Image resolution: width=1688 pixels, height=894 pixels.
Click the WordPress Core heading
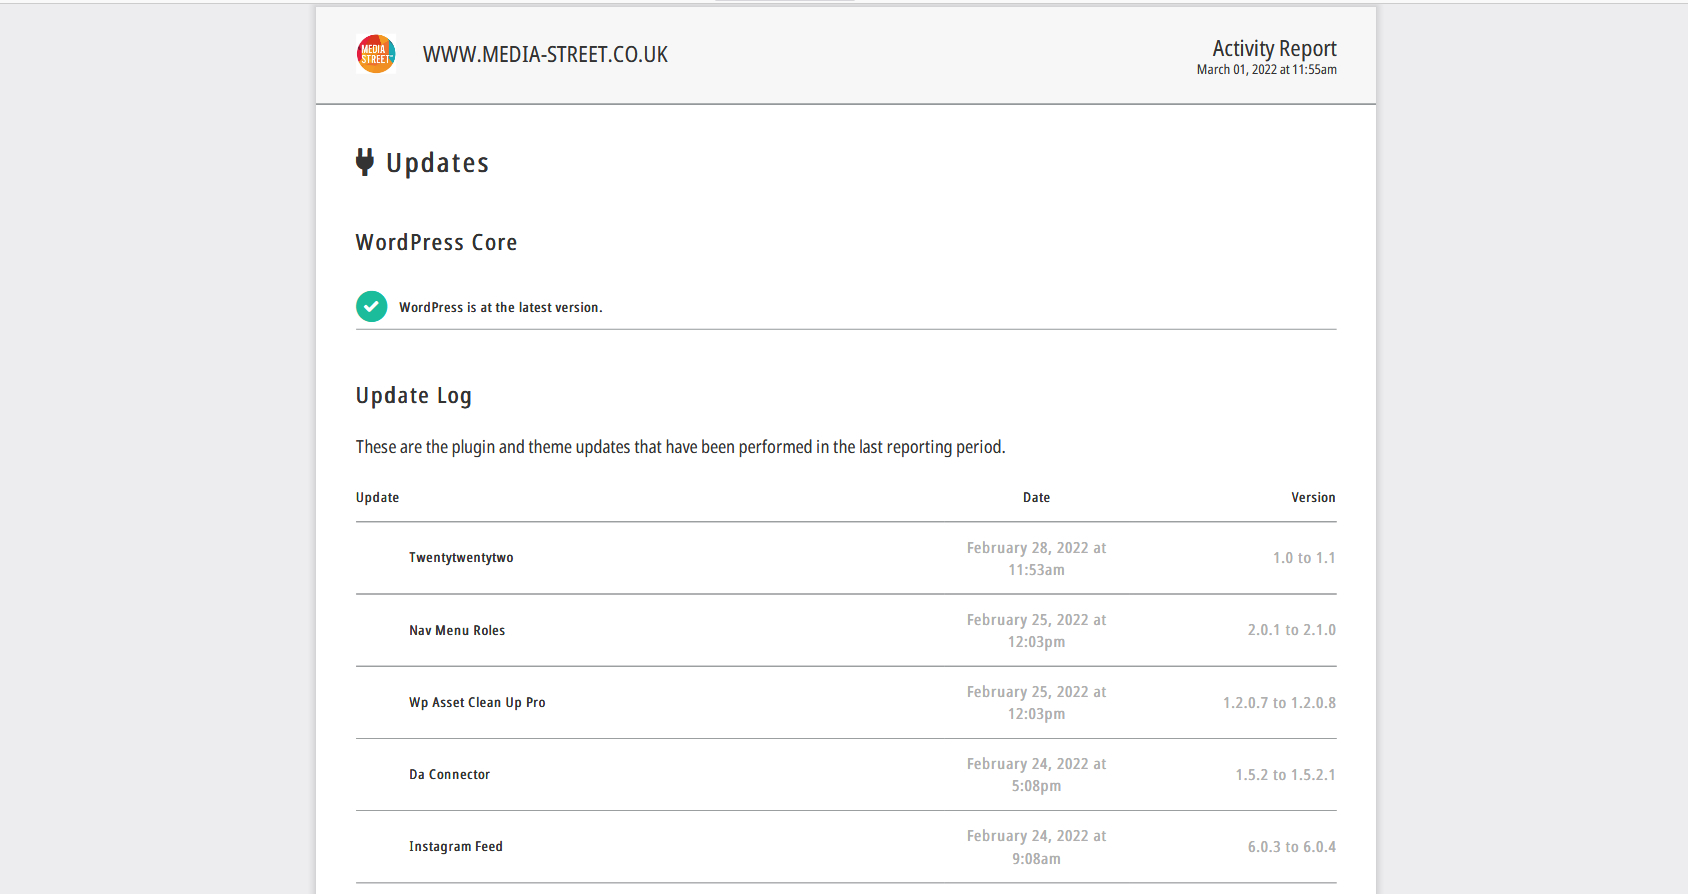[436, 242]
